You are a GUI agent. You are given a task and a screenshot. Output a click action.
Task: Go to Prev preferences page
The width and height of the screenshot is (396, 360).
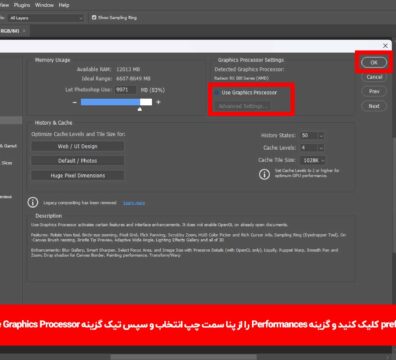point(374,91)
